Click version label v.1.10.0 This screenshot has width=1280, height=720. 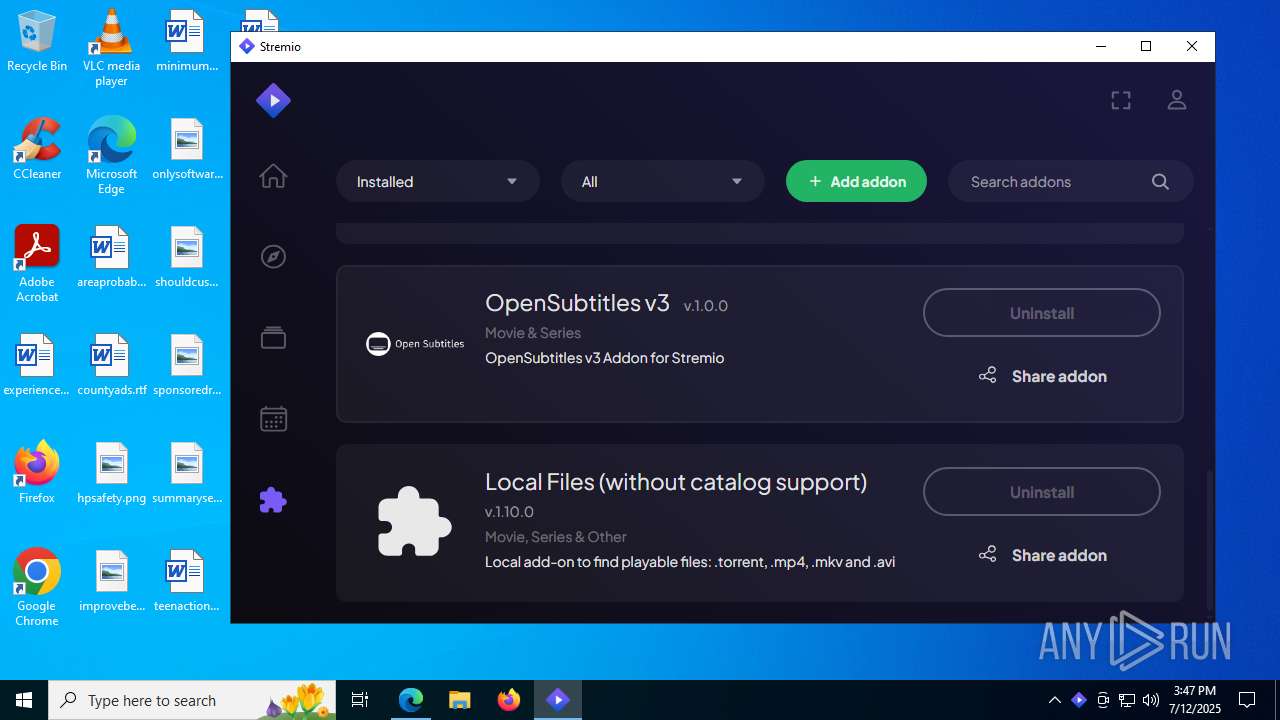point(509,512)
